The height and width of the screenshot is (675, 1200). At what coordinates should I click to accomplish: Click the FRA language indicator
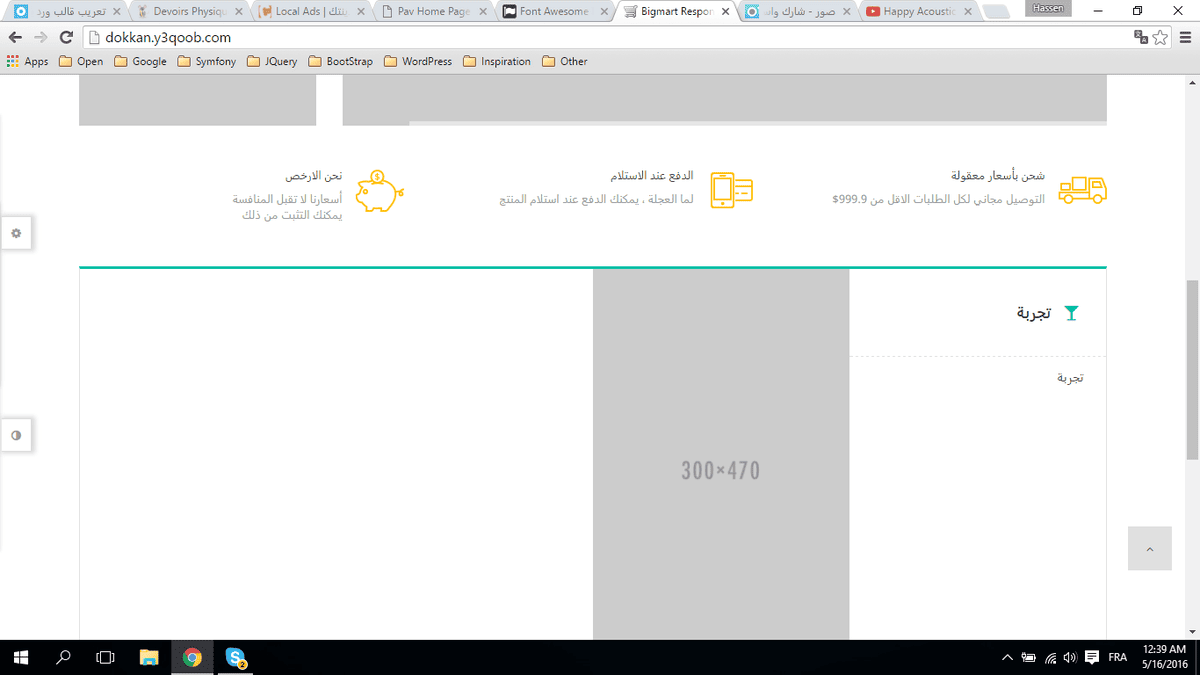1119,657
